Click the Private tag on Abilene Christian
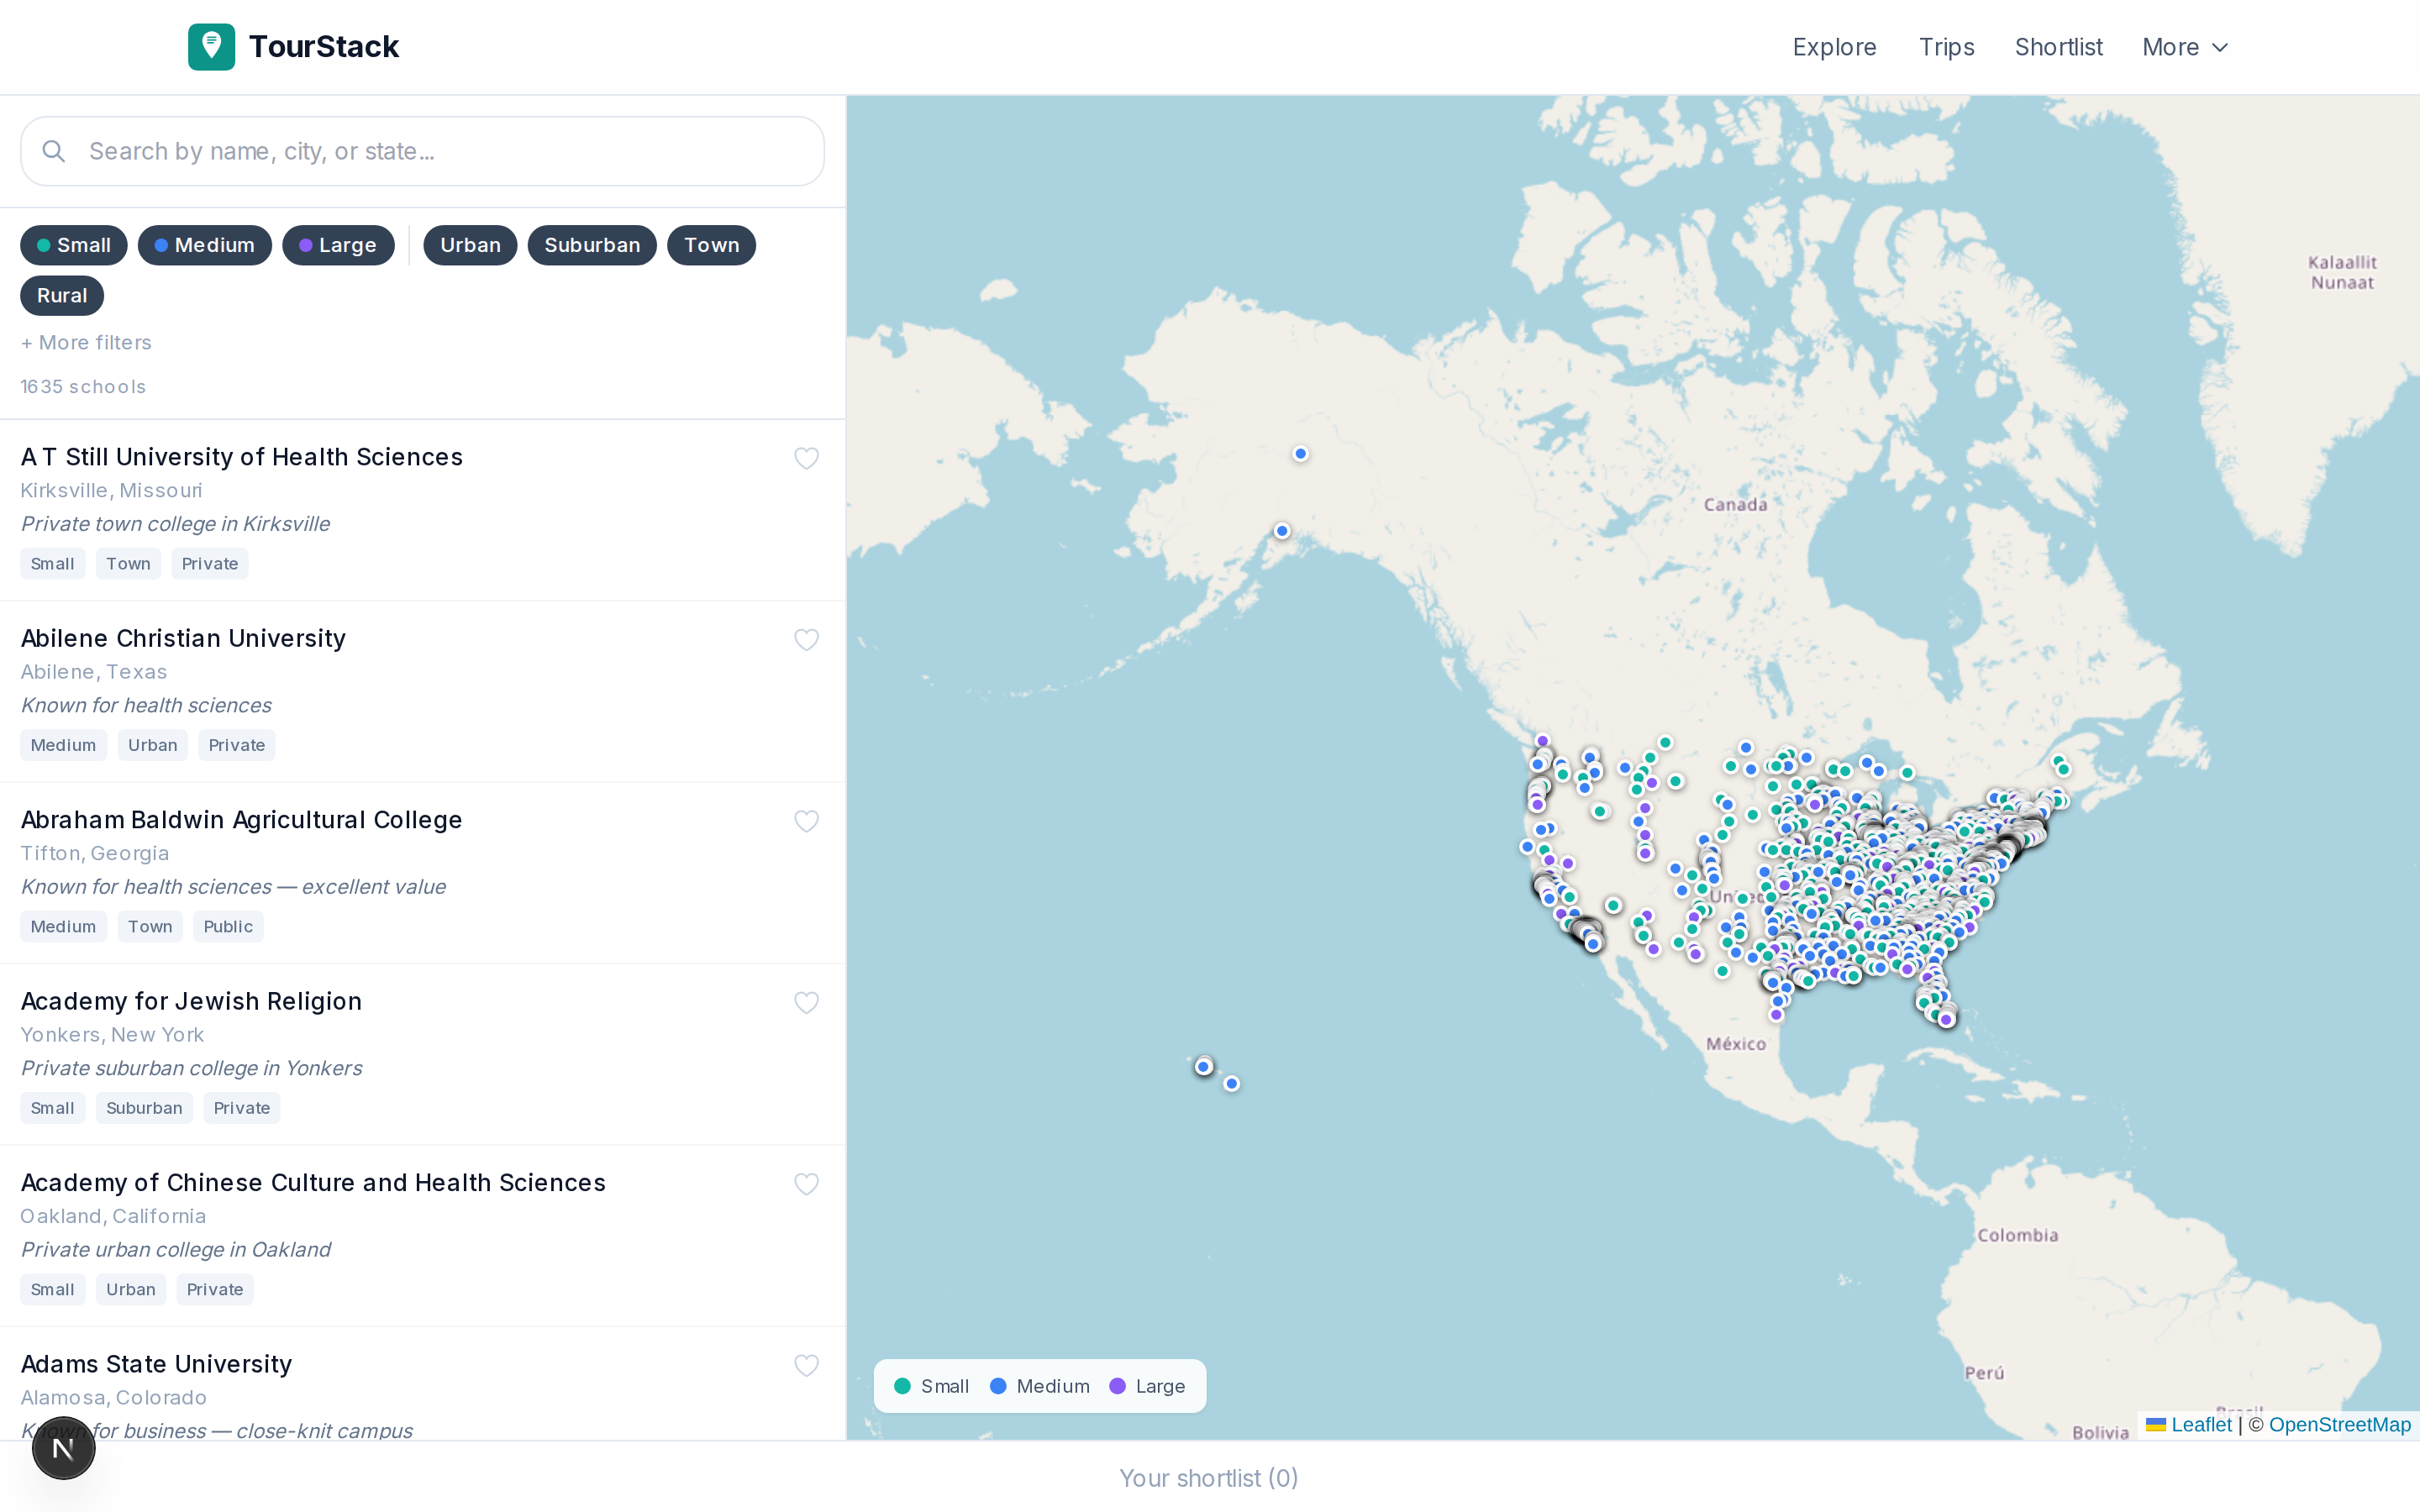This screenshot has width=2420, height=1512. (x=237, y=746)
